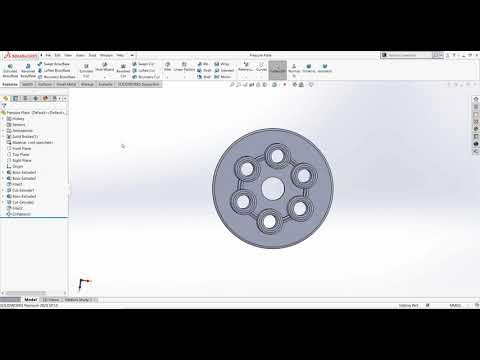Open the Help menu
480x360 pixels.
click(x=120, y=55)
